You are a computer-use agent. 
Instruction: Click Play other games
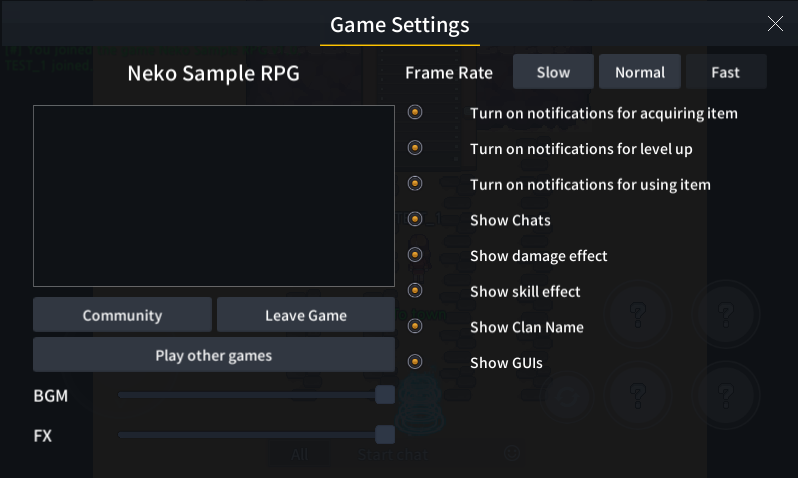214,355
